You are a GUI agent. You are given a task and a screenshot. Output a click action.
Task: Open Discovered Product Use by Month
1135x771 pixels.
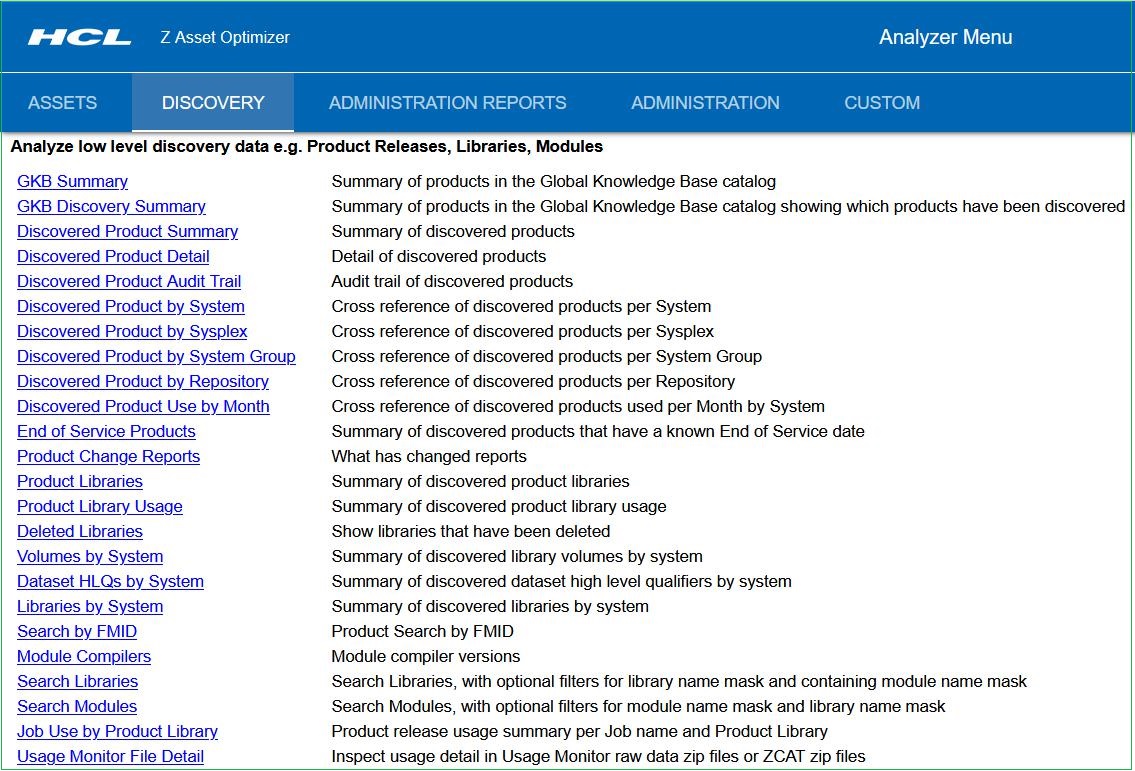tap(143, 406)
